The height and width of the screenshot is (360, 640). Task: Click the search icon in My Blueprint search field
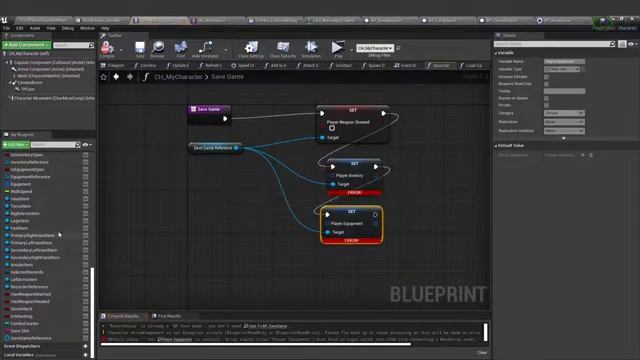coord(78,145)
